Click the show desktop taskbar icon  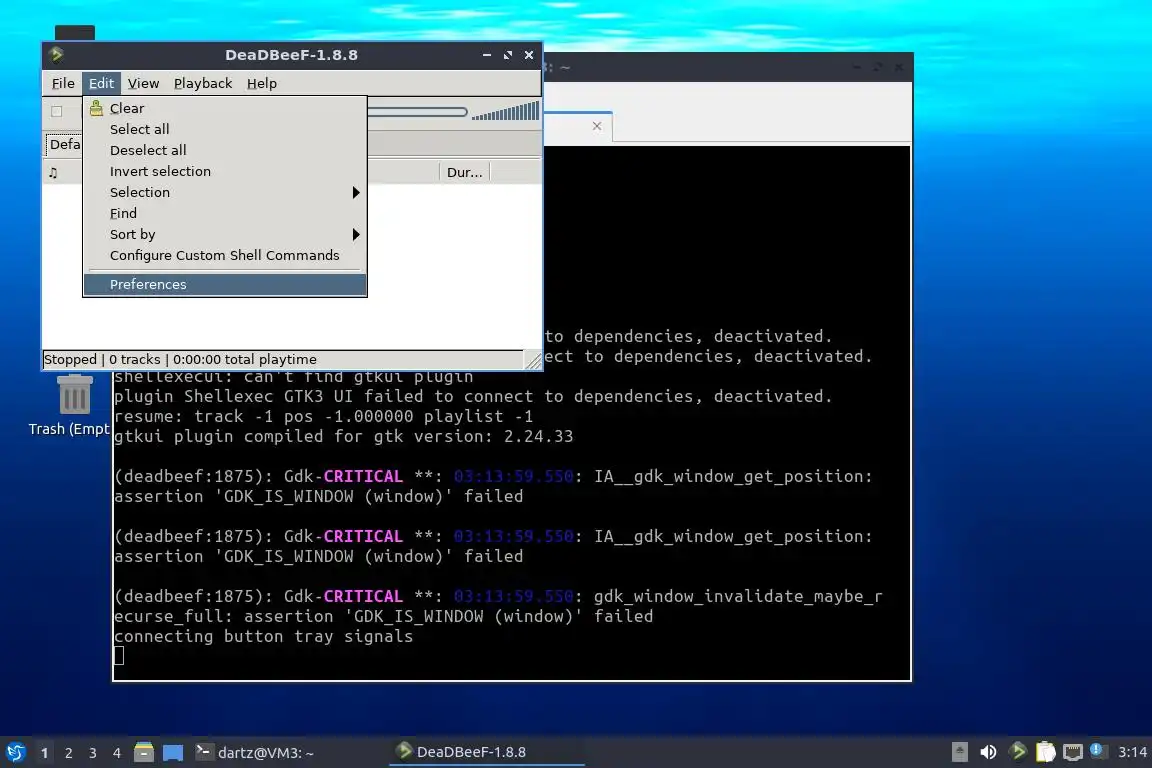173,752
